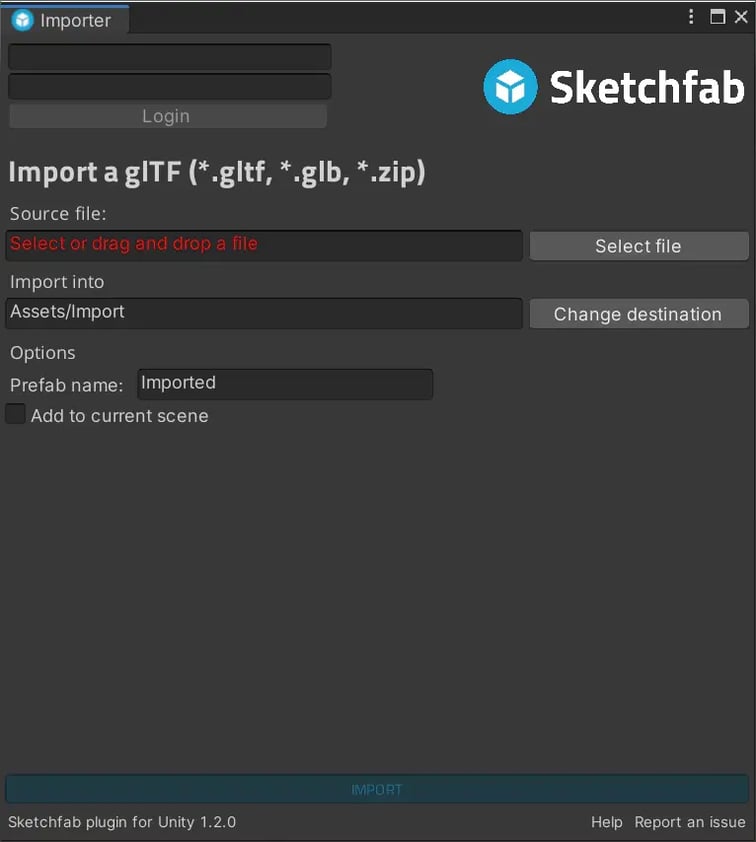The height and width of the screenshot is (842, 756).
Task: Open the Help link
Action: click(606, 821)
